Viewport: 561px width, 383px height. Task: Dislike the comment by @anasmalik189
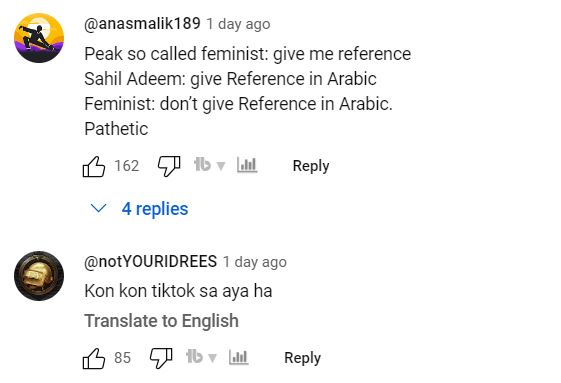coord(169,166)
